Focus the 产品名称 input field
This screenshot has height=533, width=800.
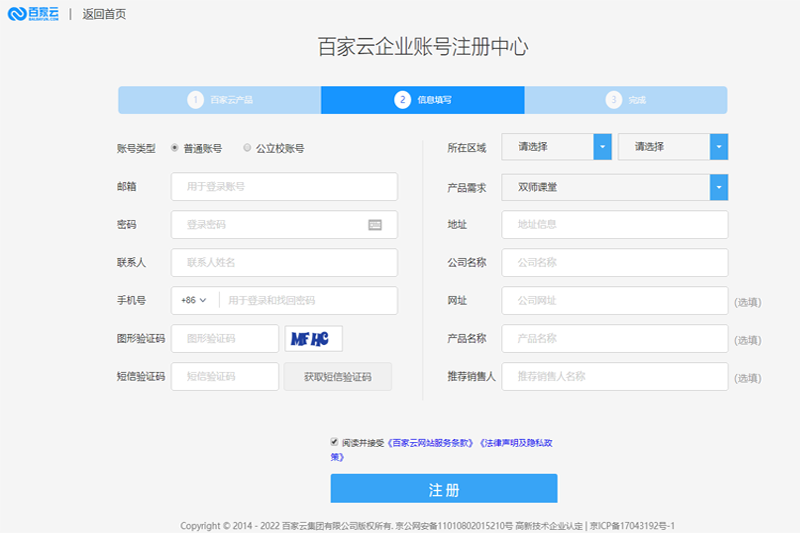(615, 339)
